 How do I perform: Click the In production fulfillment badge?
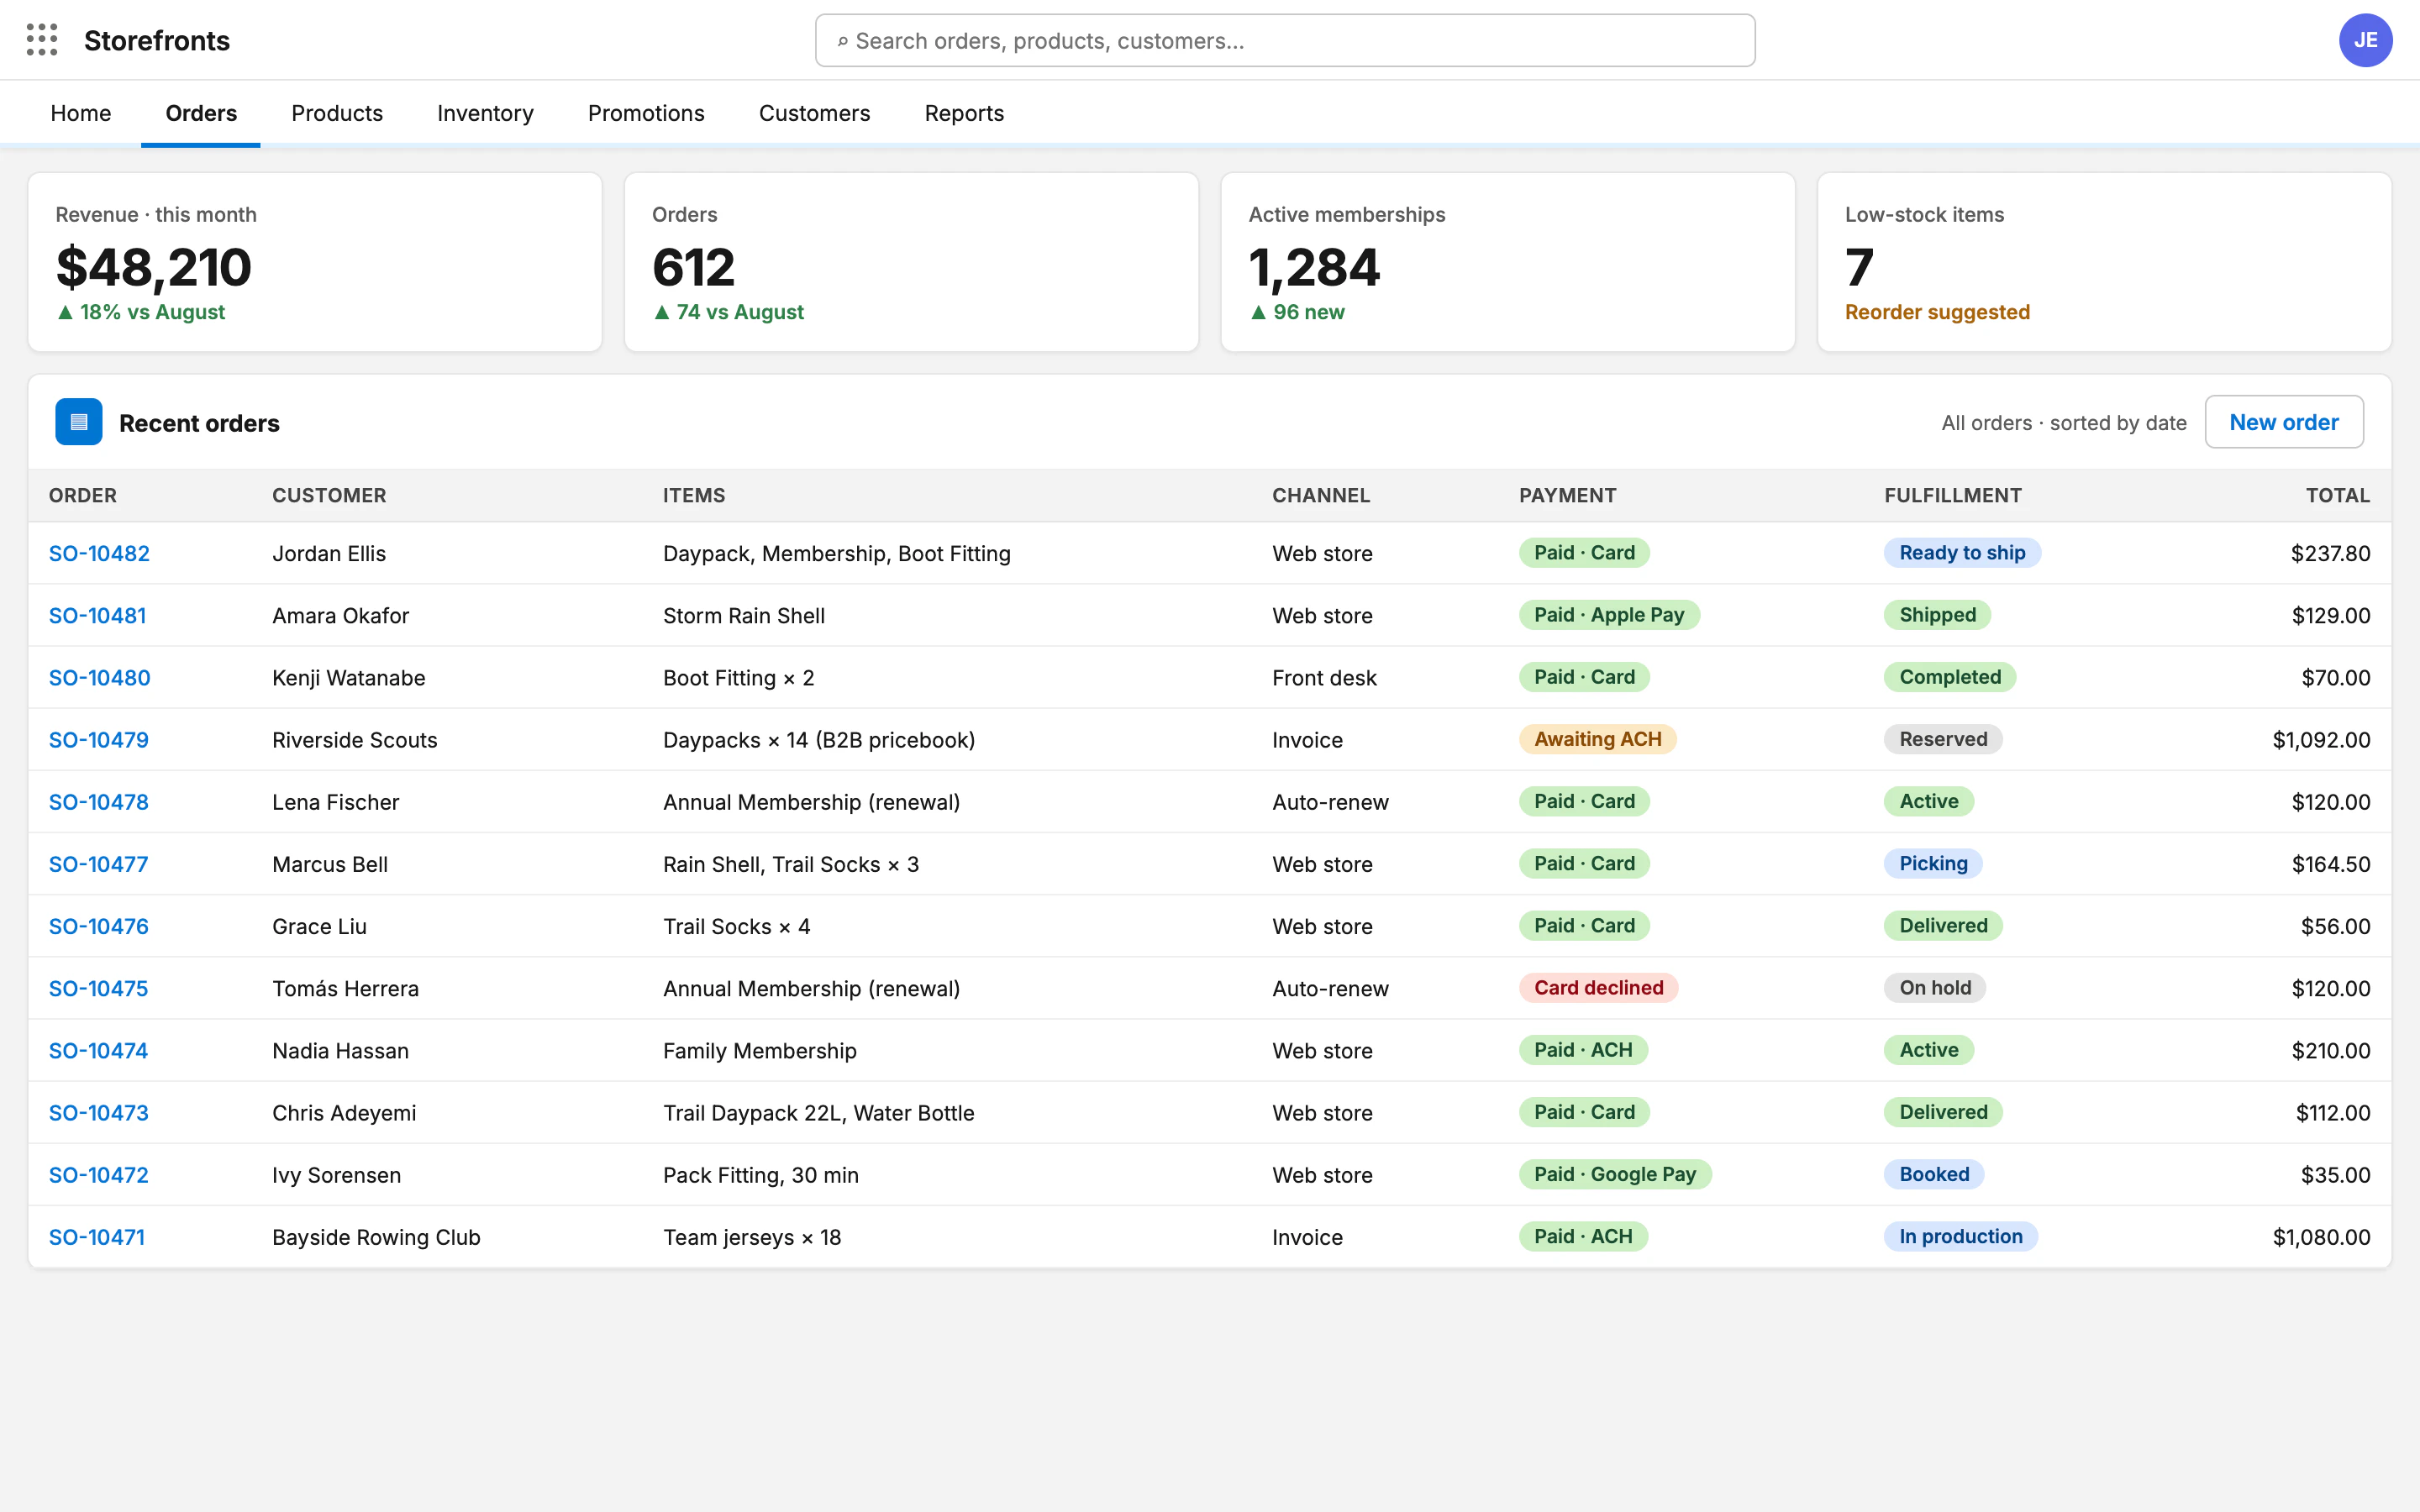coord(1960,1236)
